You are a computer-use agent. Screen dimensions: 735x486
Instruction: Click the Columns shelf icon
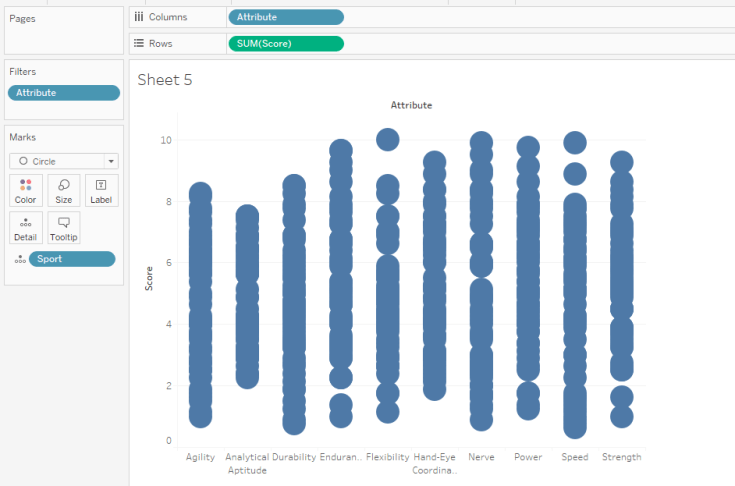(139, 17)
